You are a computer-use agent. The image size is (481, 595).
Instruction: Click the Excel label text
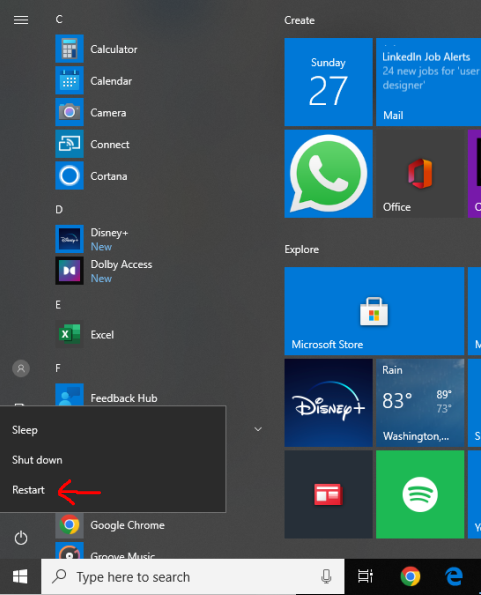(x=102, y=335)
